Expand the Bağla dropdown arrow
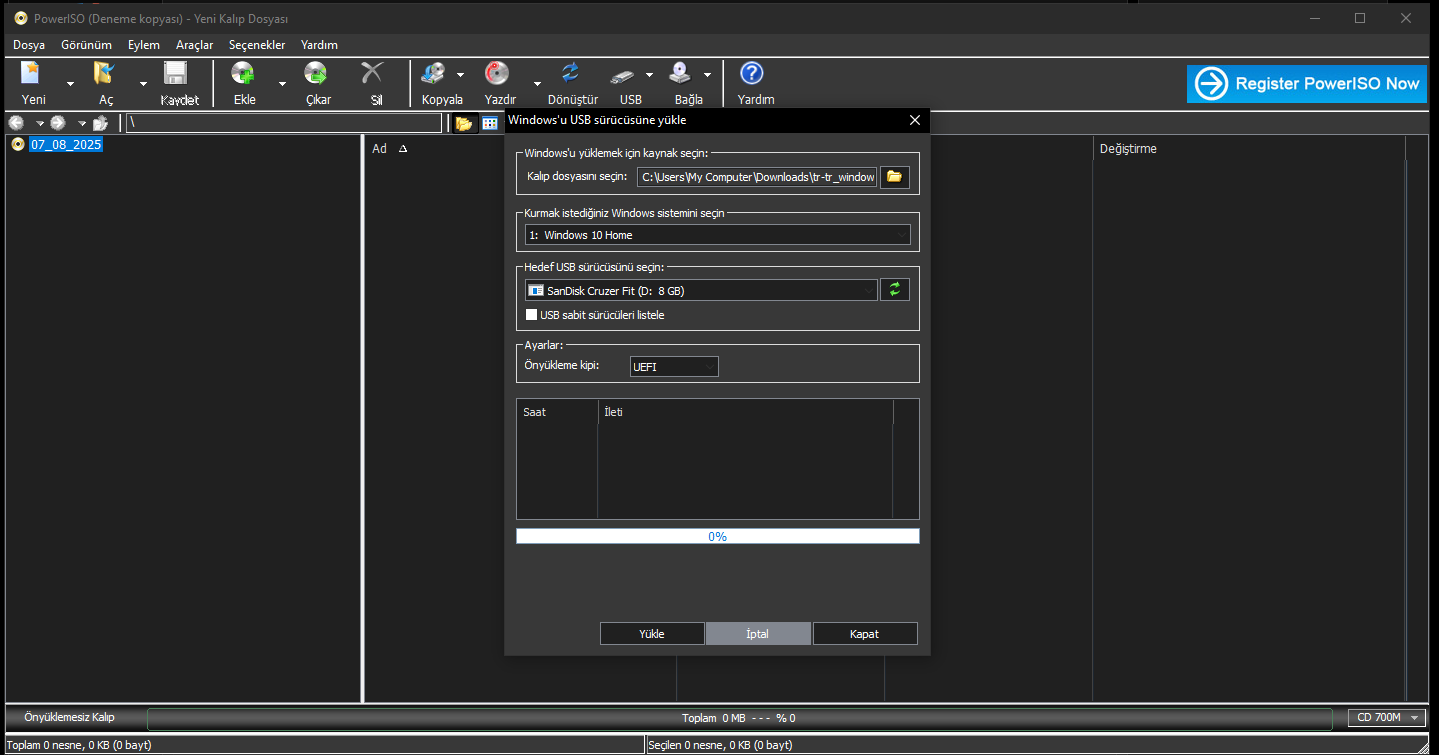Viewport: 1439px width, 755px height. tap(707, 74)
